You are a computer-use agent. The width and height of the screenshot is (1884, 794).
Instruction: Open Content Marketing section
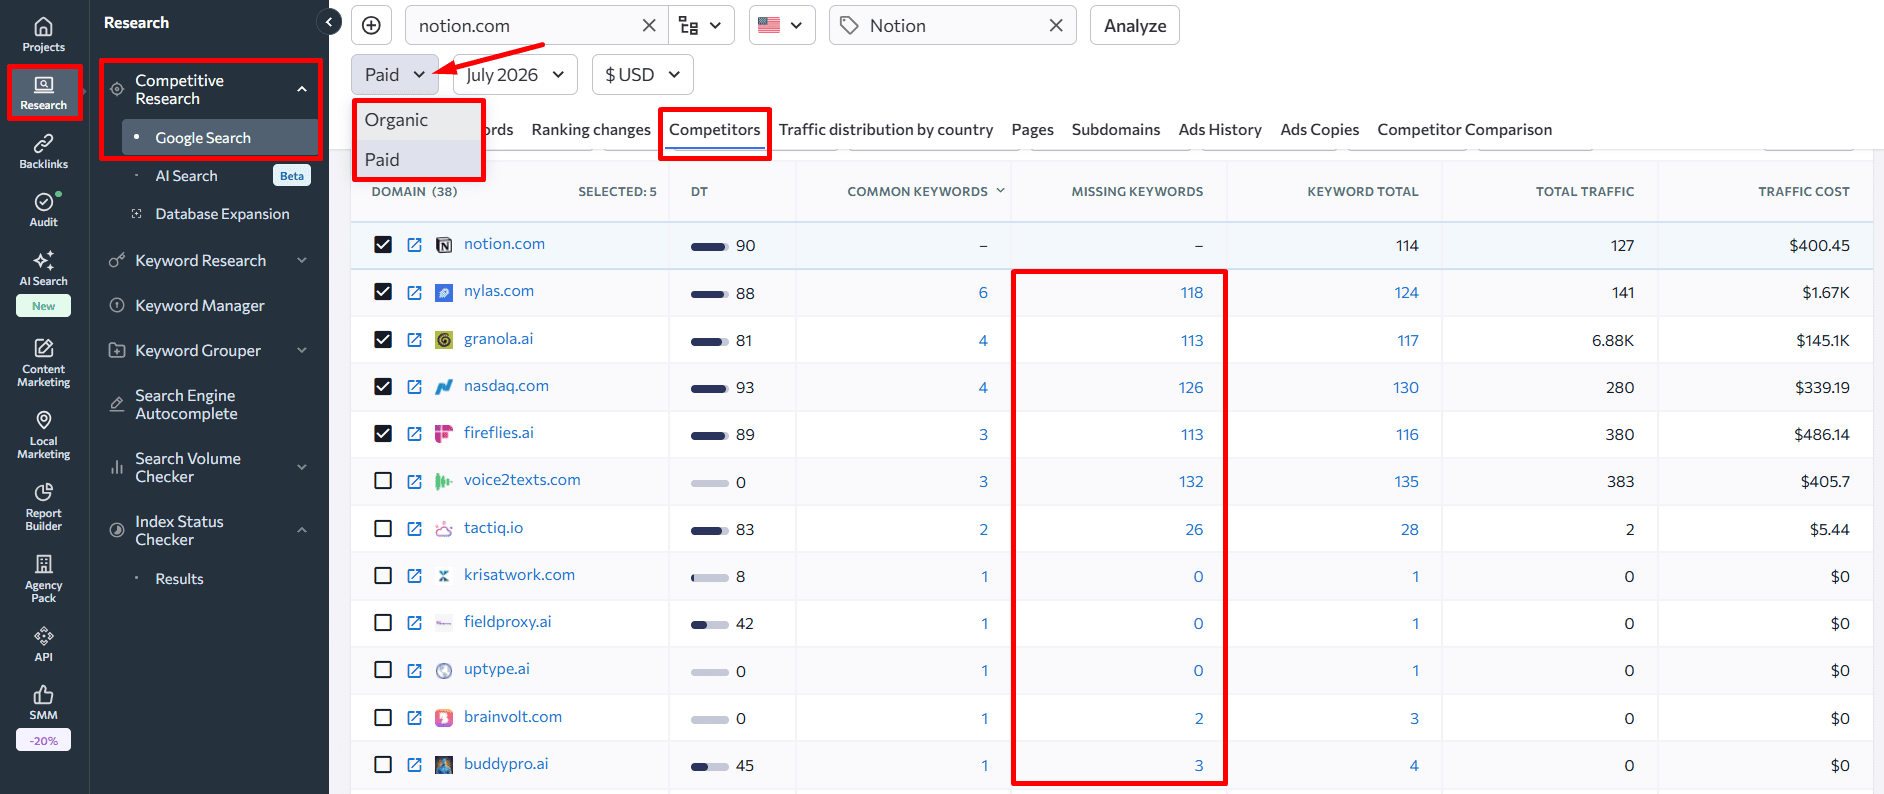pyautogui.click(x=44, y=362)
